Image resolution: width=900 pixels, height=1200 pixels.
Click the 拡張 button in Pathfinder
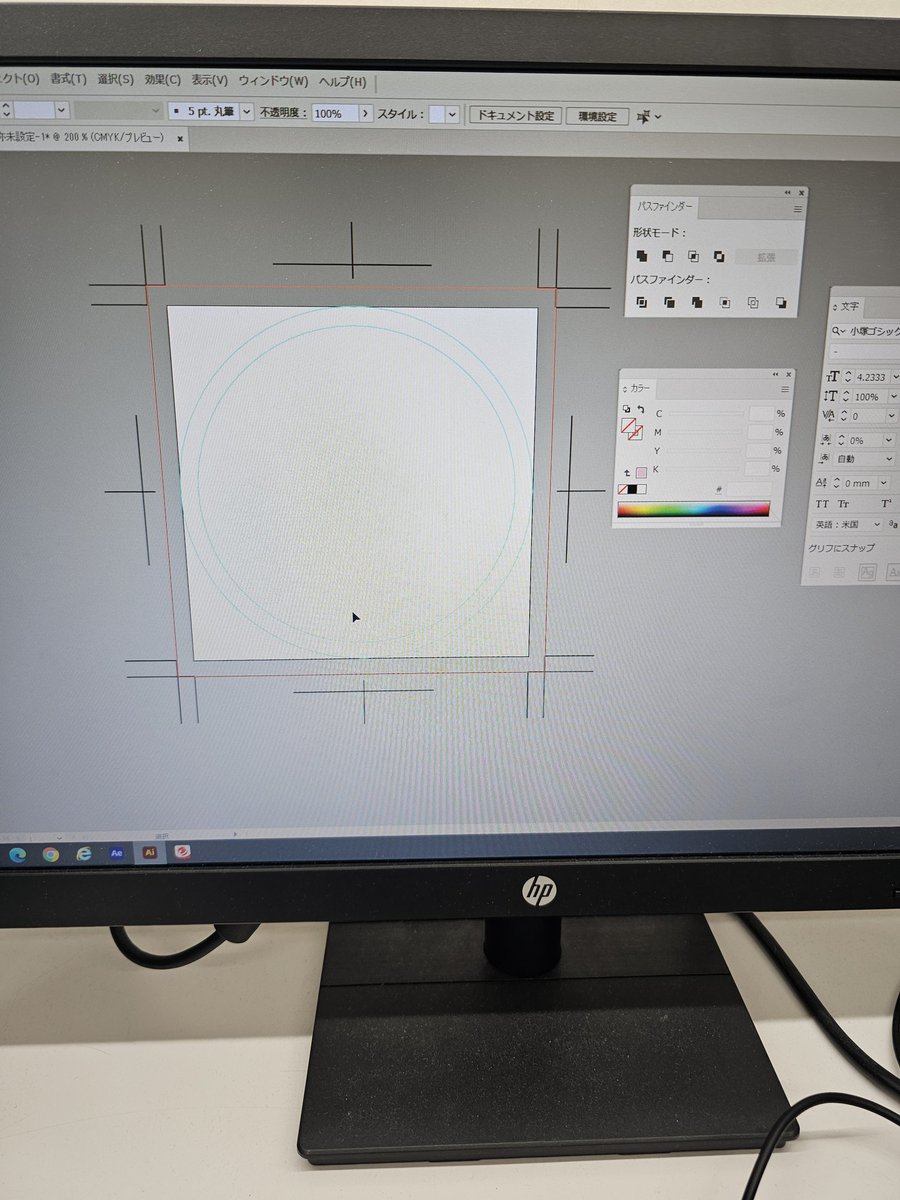766,257
